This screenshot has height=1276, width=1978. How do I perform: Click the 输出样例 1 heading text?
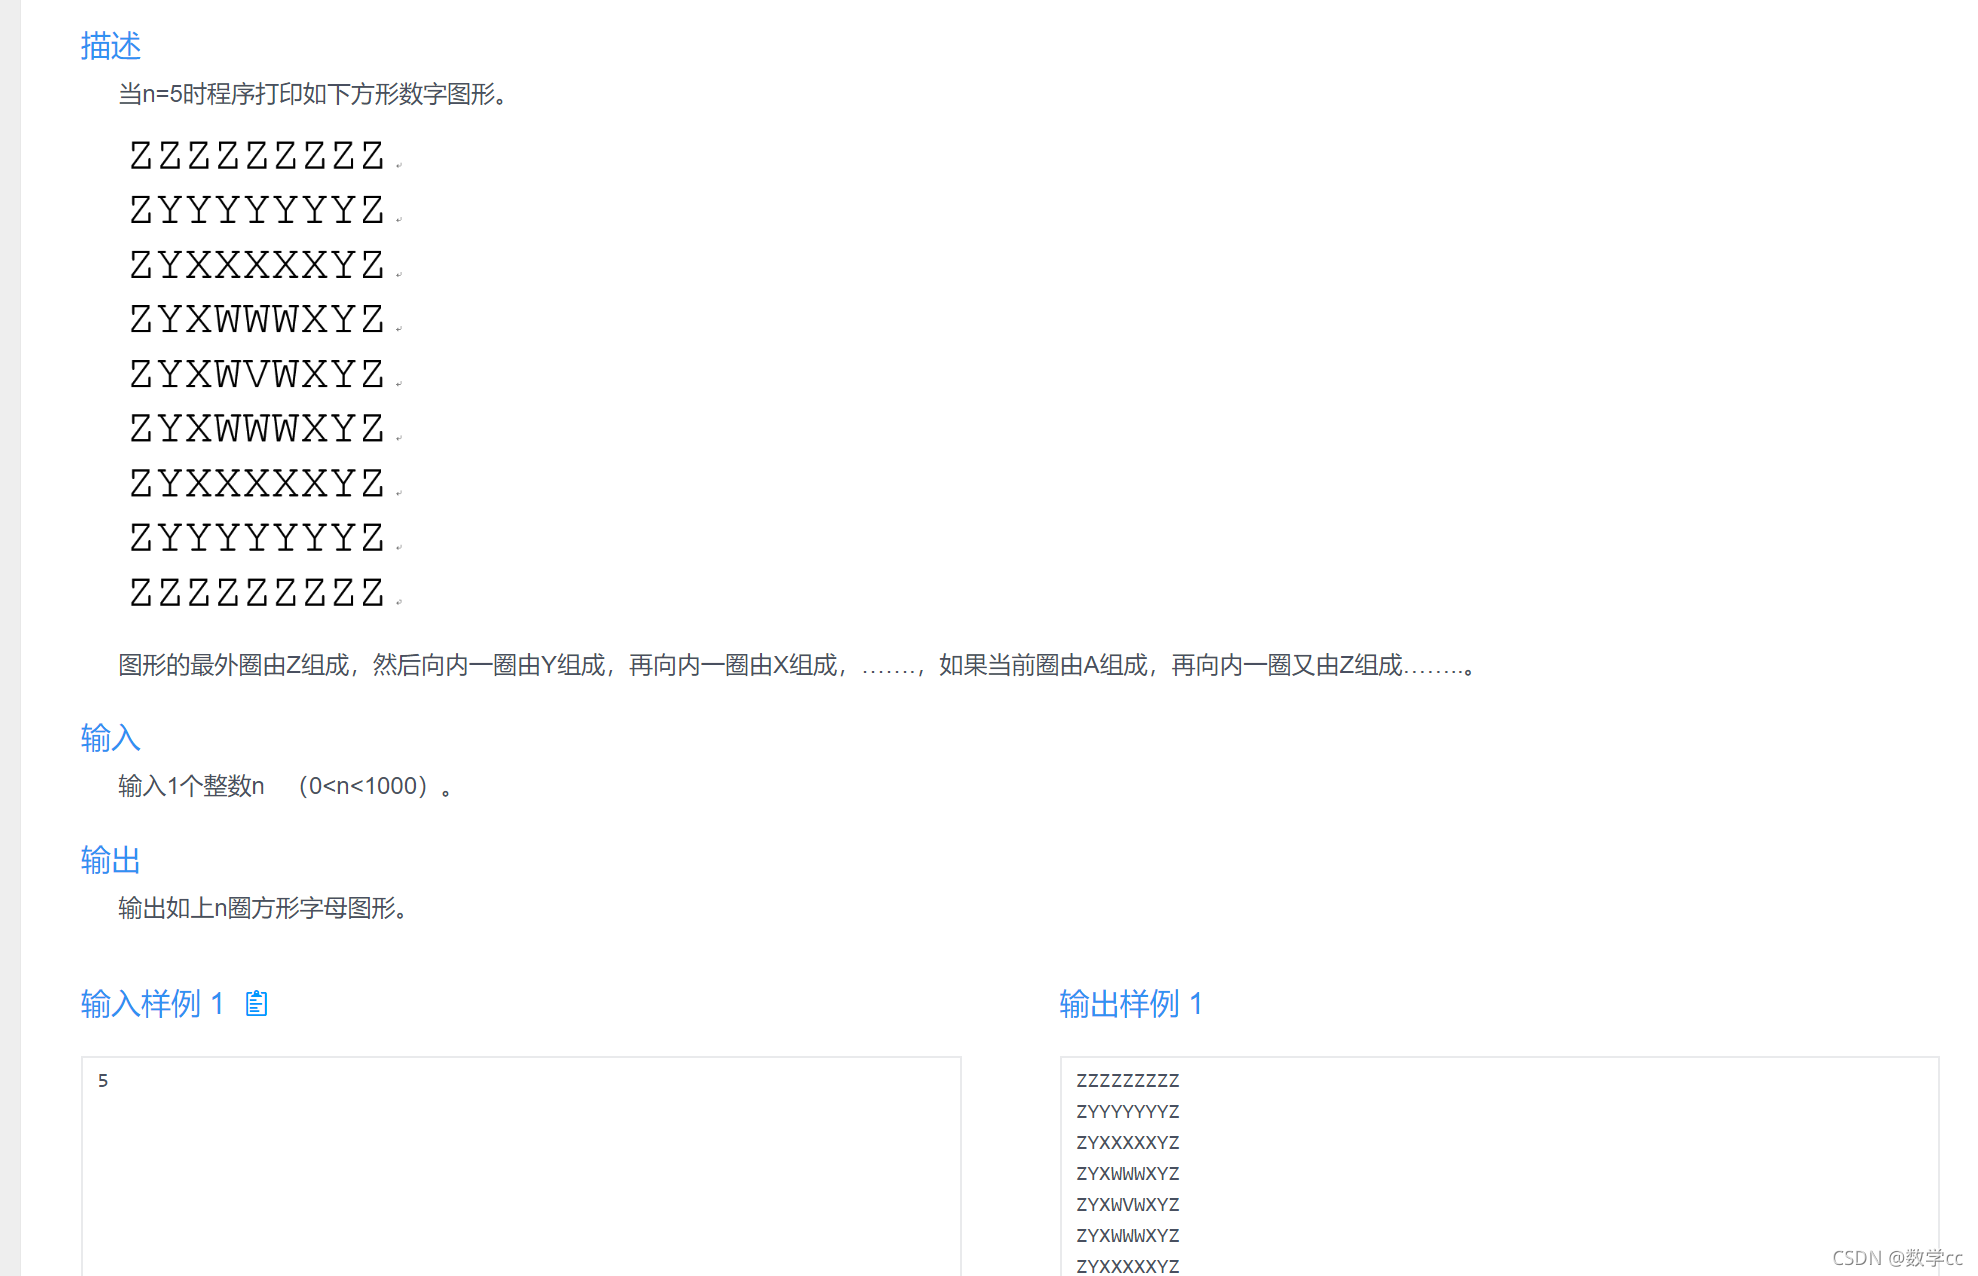[x=1130, y=1003]
